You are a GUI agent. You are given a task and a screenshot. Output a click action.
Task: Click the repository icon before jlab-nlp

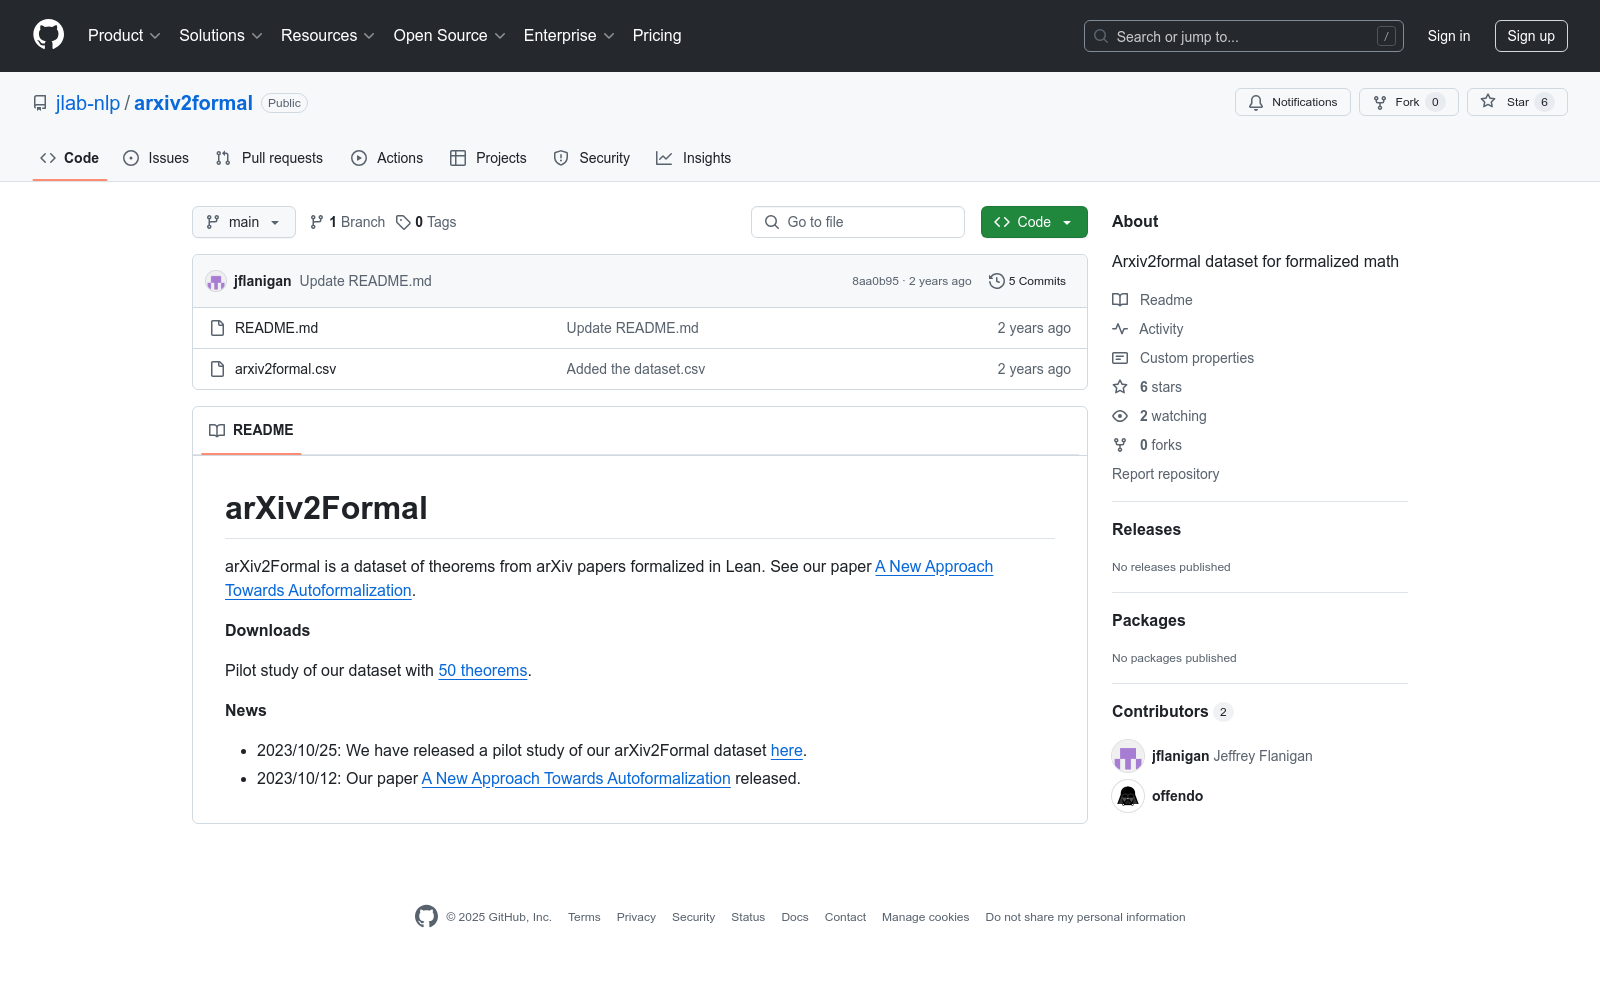[40, 103]
